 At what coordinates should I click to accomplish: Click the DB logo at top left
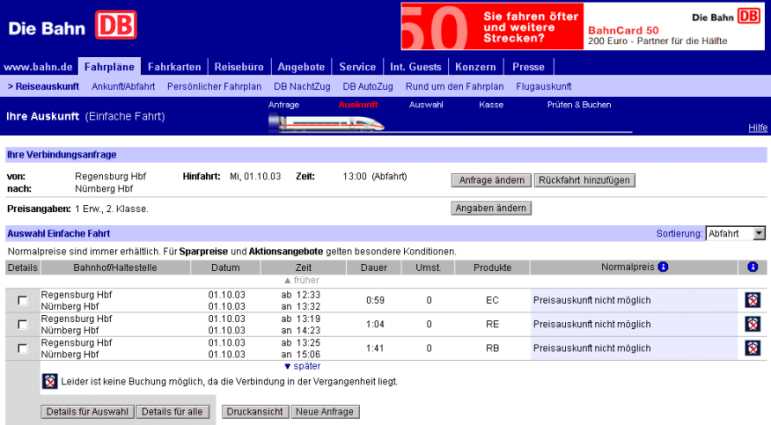coord(116,26)
